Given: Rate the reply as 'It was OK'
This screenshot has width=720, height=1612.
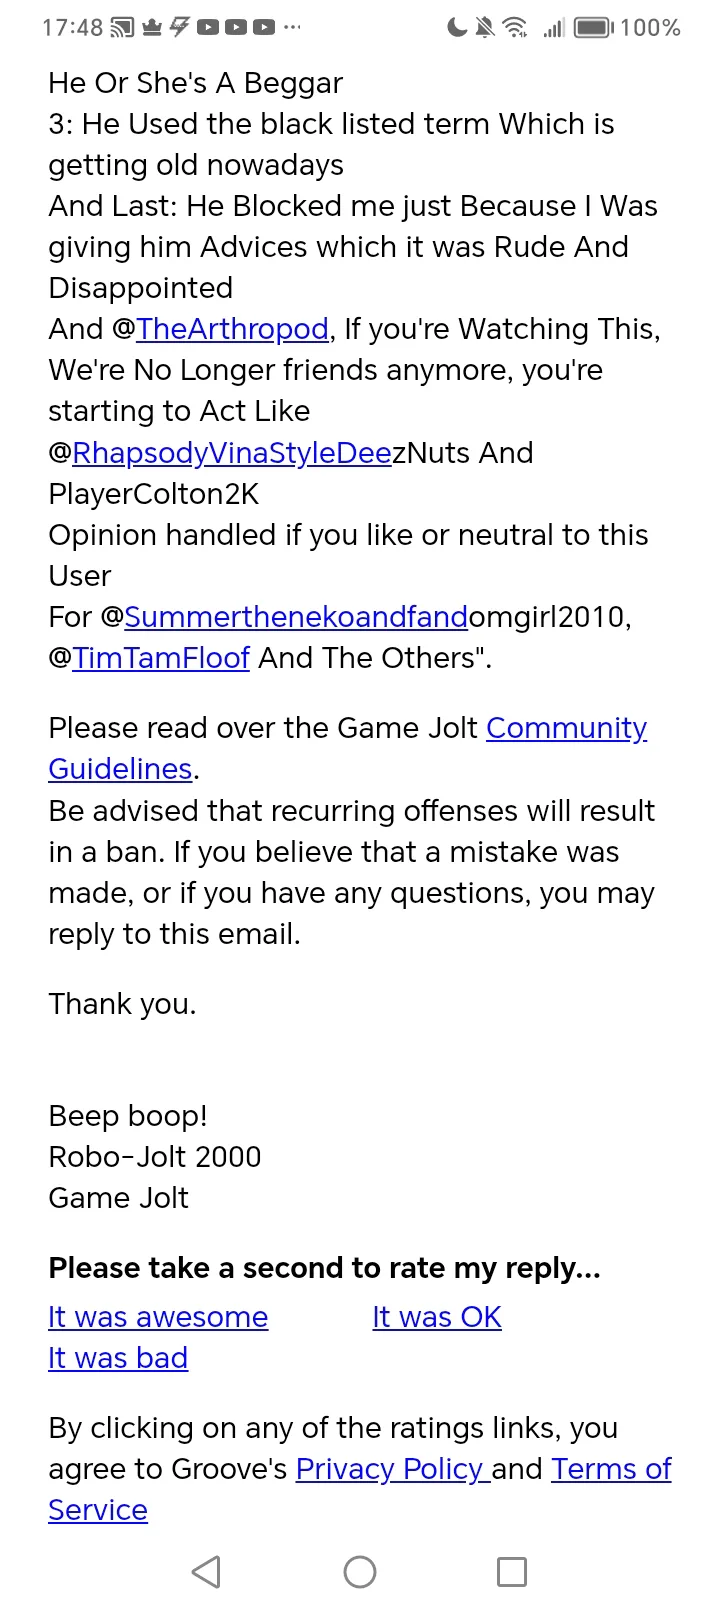Looking at the screenshot, I should click(x=437, y=1317).
